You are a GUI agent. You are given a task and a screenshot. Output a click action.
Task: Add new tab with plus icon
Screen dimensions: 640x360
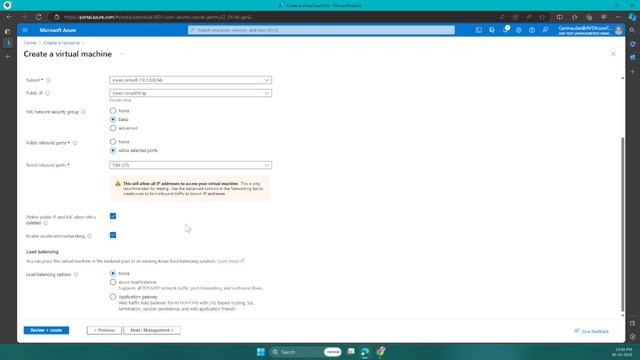click(x=7, y=57)
